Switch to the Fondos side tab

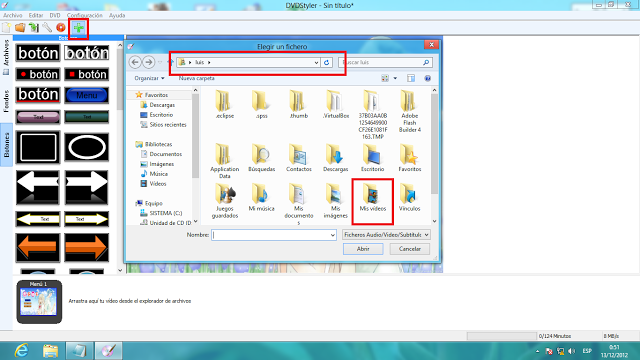coord(6,101)
